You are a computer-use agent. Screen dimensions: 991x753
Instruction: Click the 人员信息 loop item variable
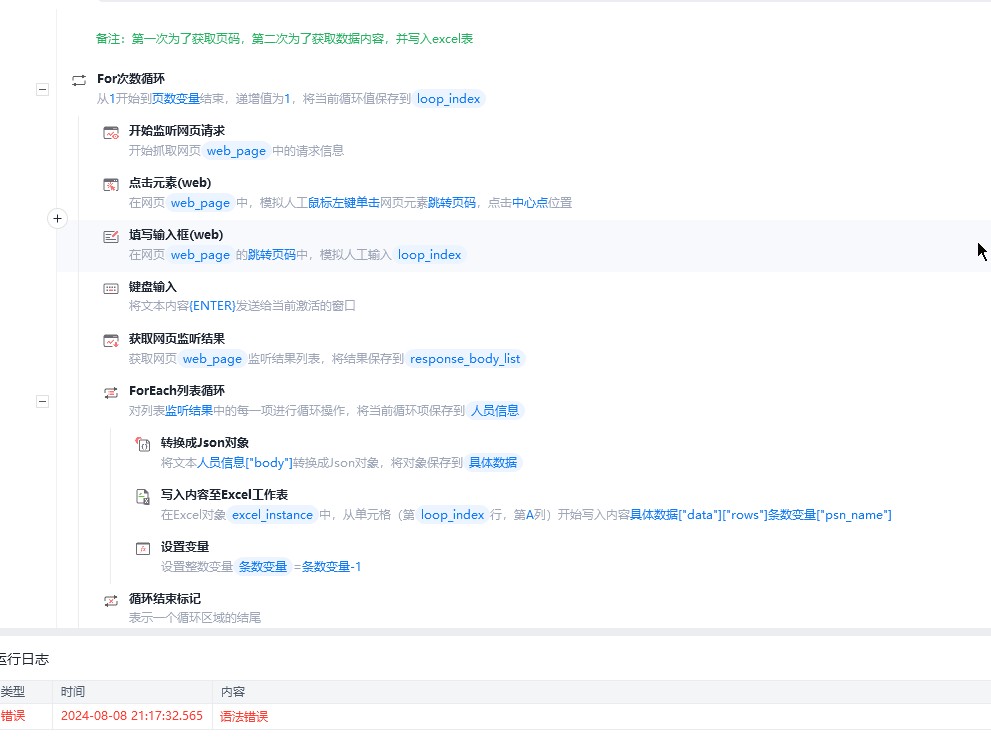click(495, 410)
